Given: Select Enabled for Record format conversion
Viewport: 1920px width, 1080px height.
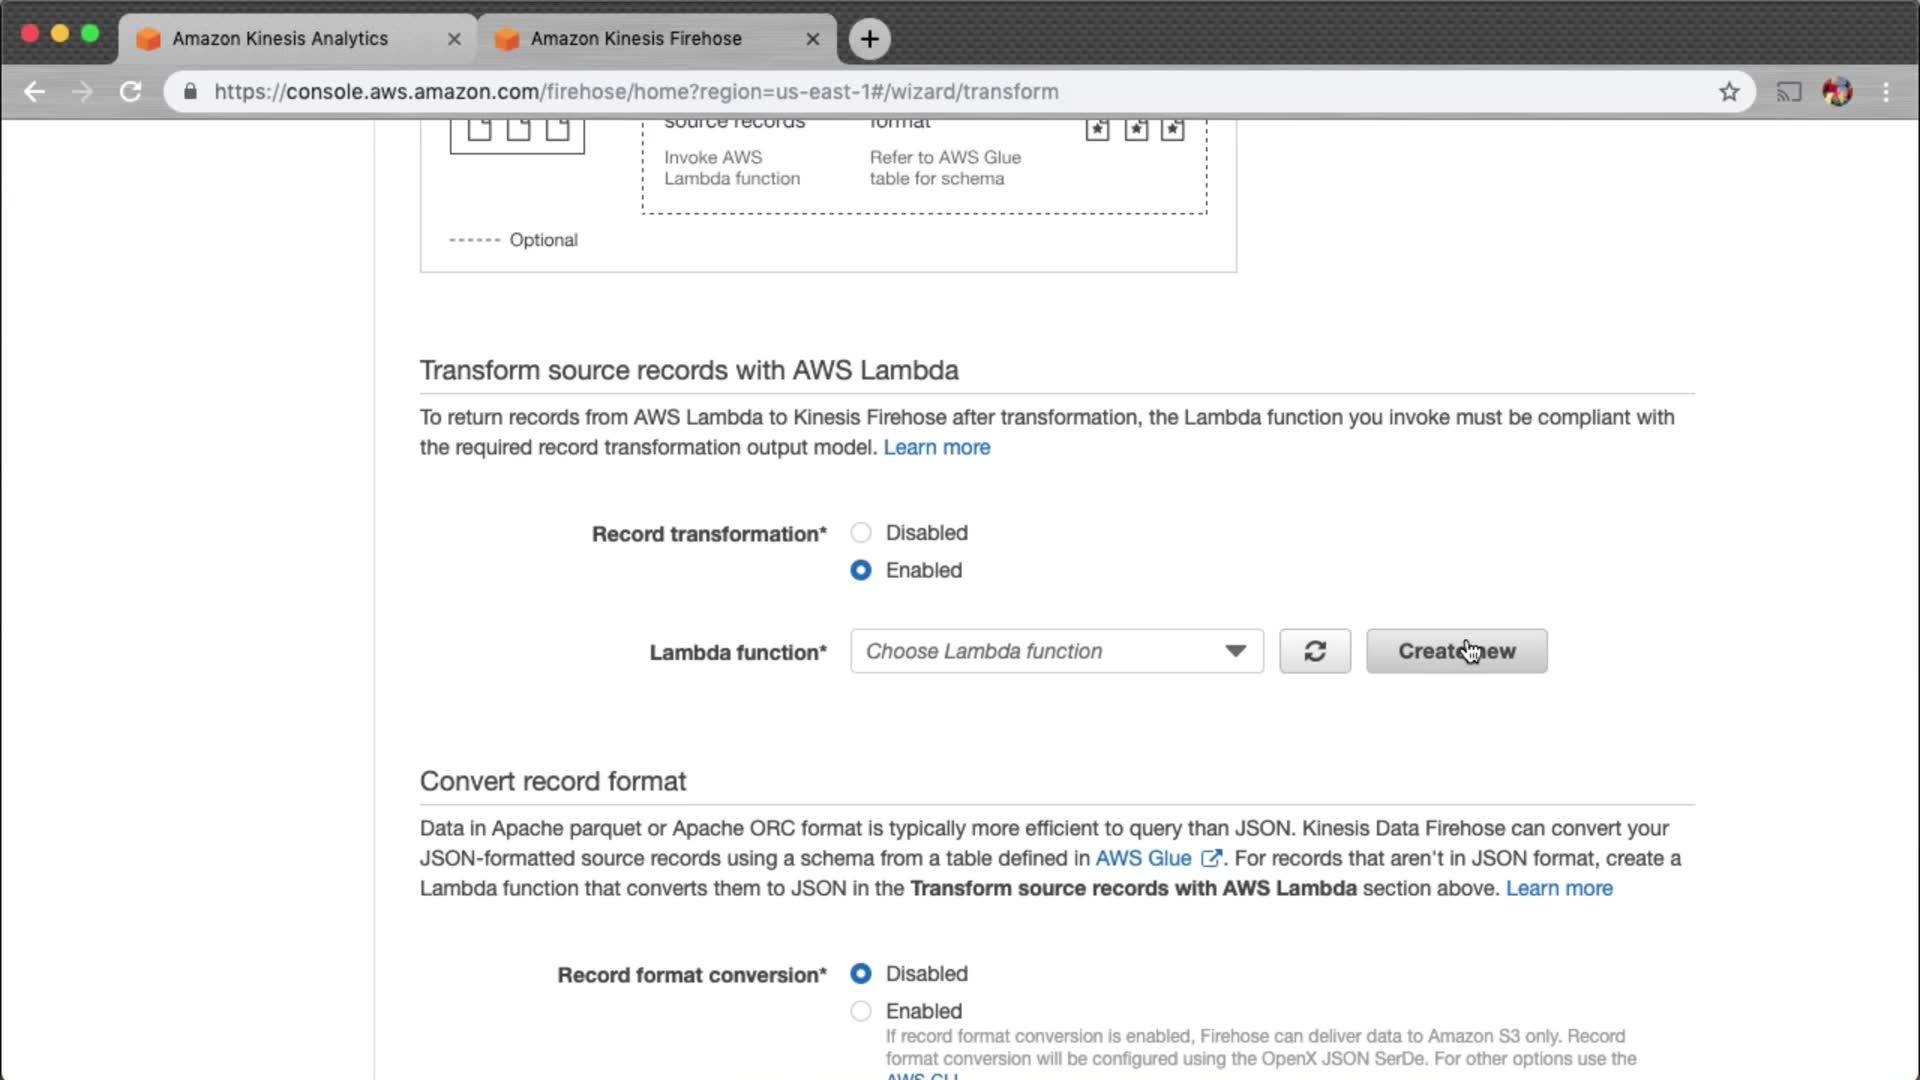Looking at the screenshot, I should pyautogui.click(x=860, y=1011).
